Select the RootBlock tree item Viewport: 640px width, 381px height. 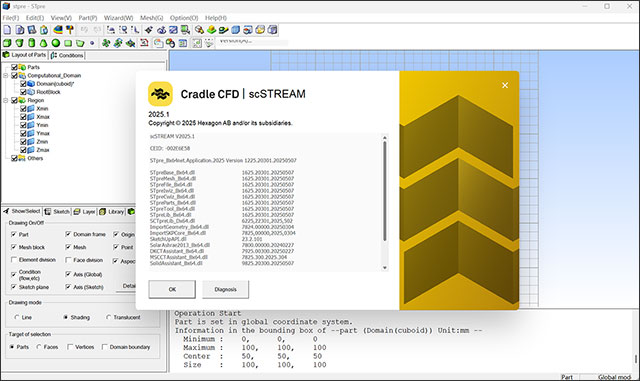click(48, 92)
